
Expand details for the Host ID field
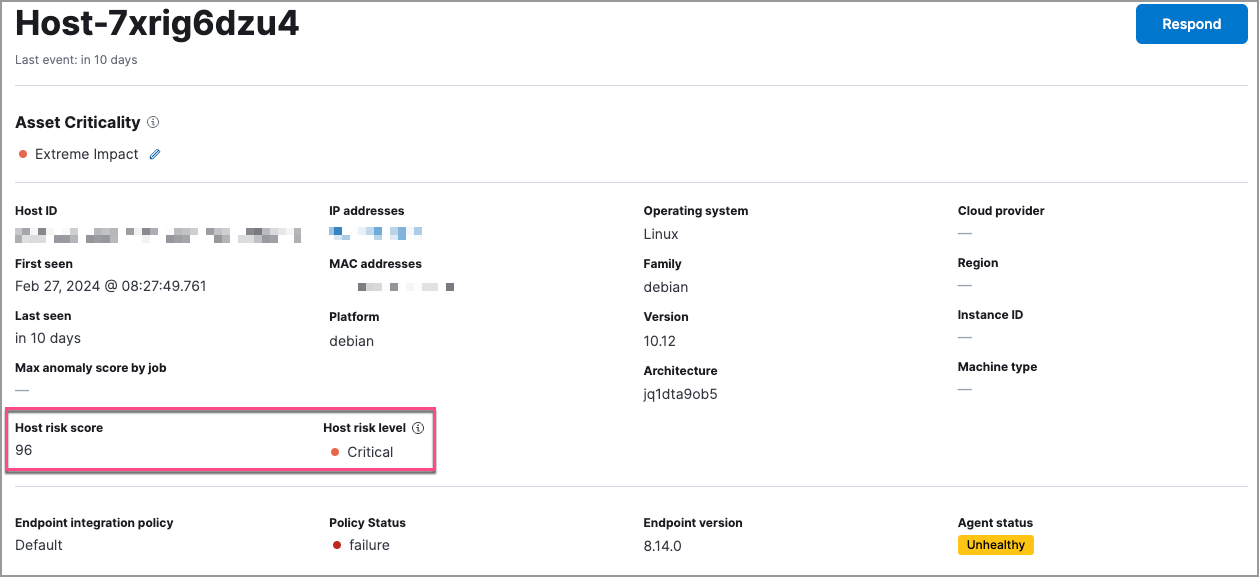(x=157, y=234)
